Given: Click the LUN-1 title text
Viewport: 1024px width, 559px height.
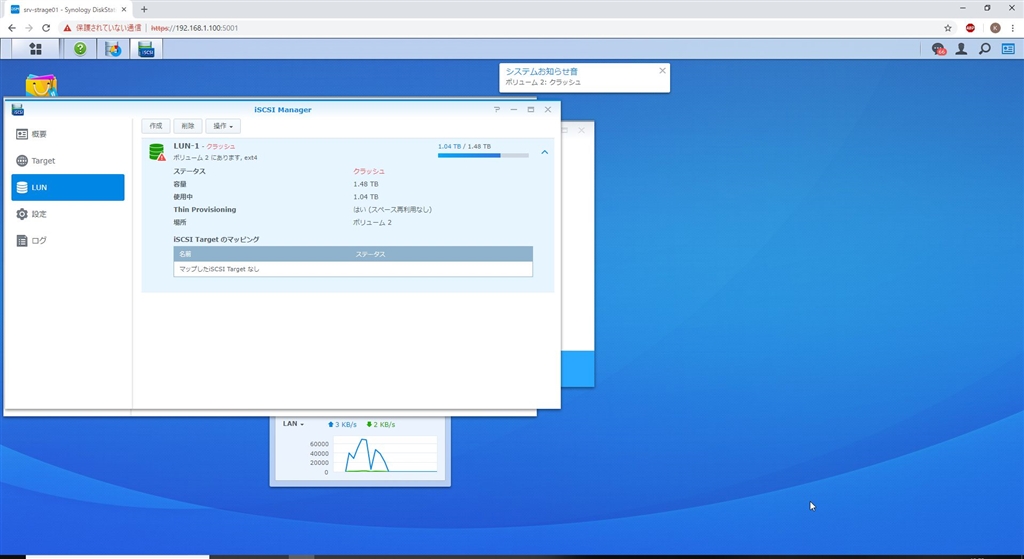Looking at the screenshot, I should (186, 146).
